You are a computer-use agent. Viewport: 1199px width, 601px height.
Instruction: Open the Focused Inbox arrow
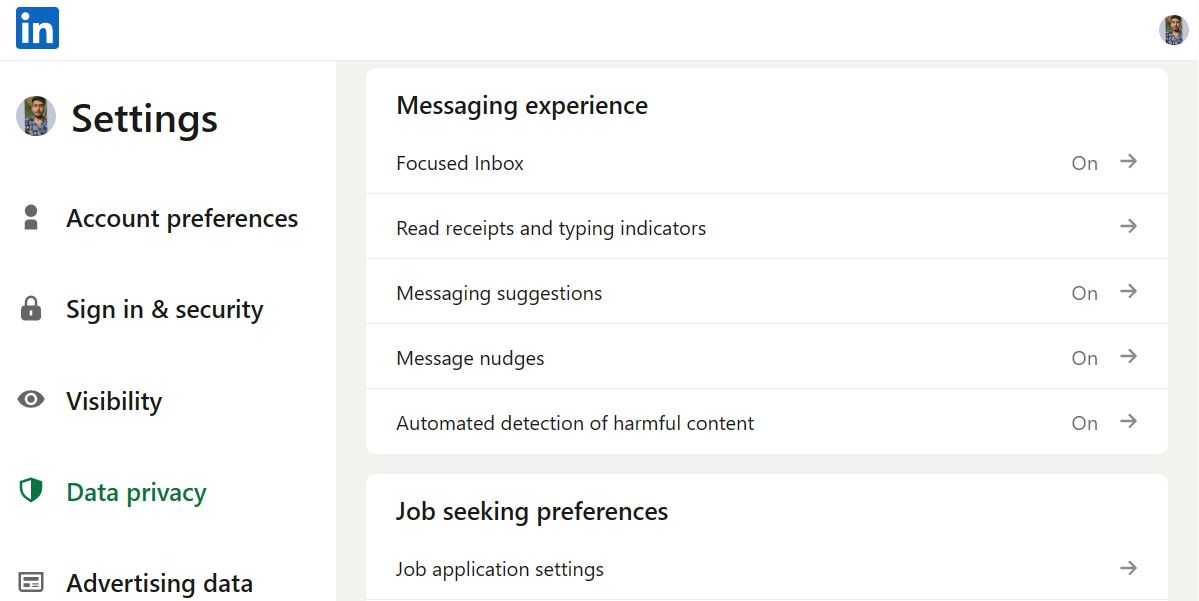(x=1128, y=163)
